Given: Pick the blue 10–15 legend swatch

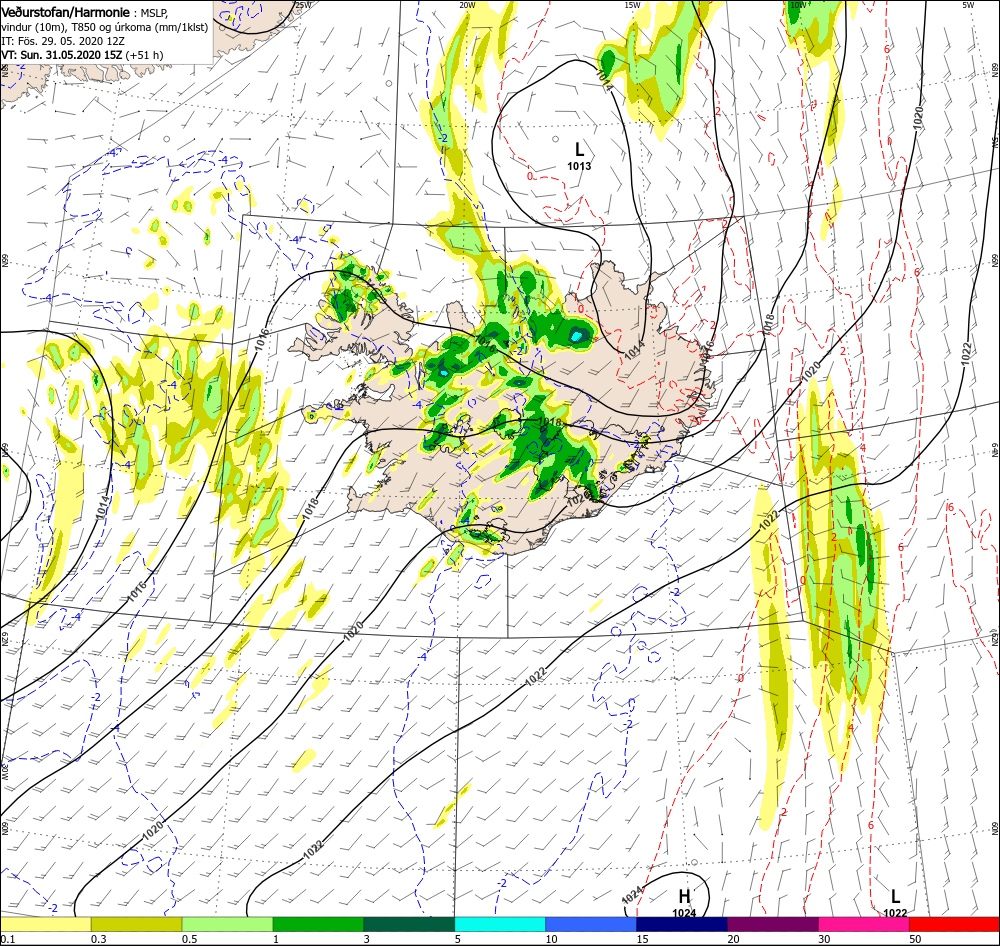Looking at the screenshot, I should [x=591, y=925].
